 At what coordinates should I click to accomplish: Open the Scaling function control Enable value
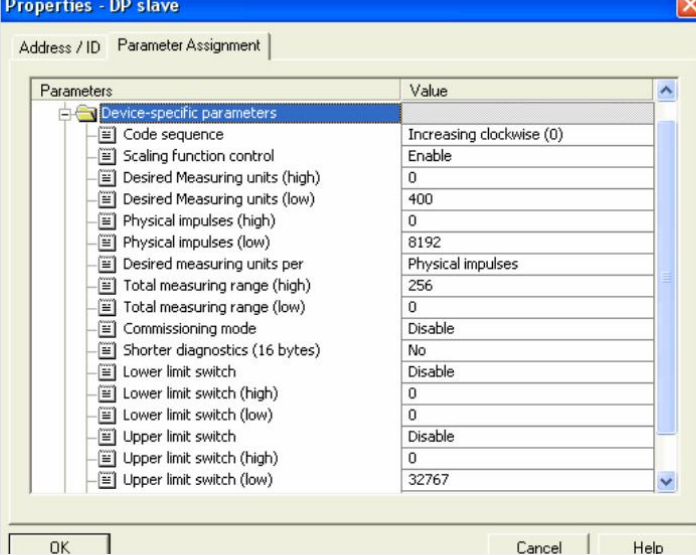tap(527, 157)
